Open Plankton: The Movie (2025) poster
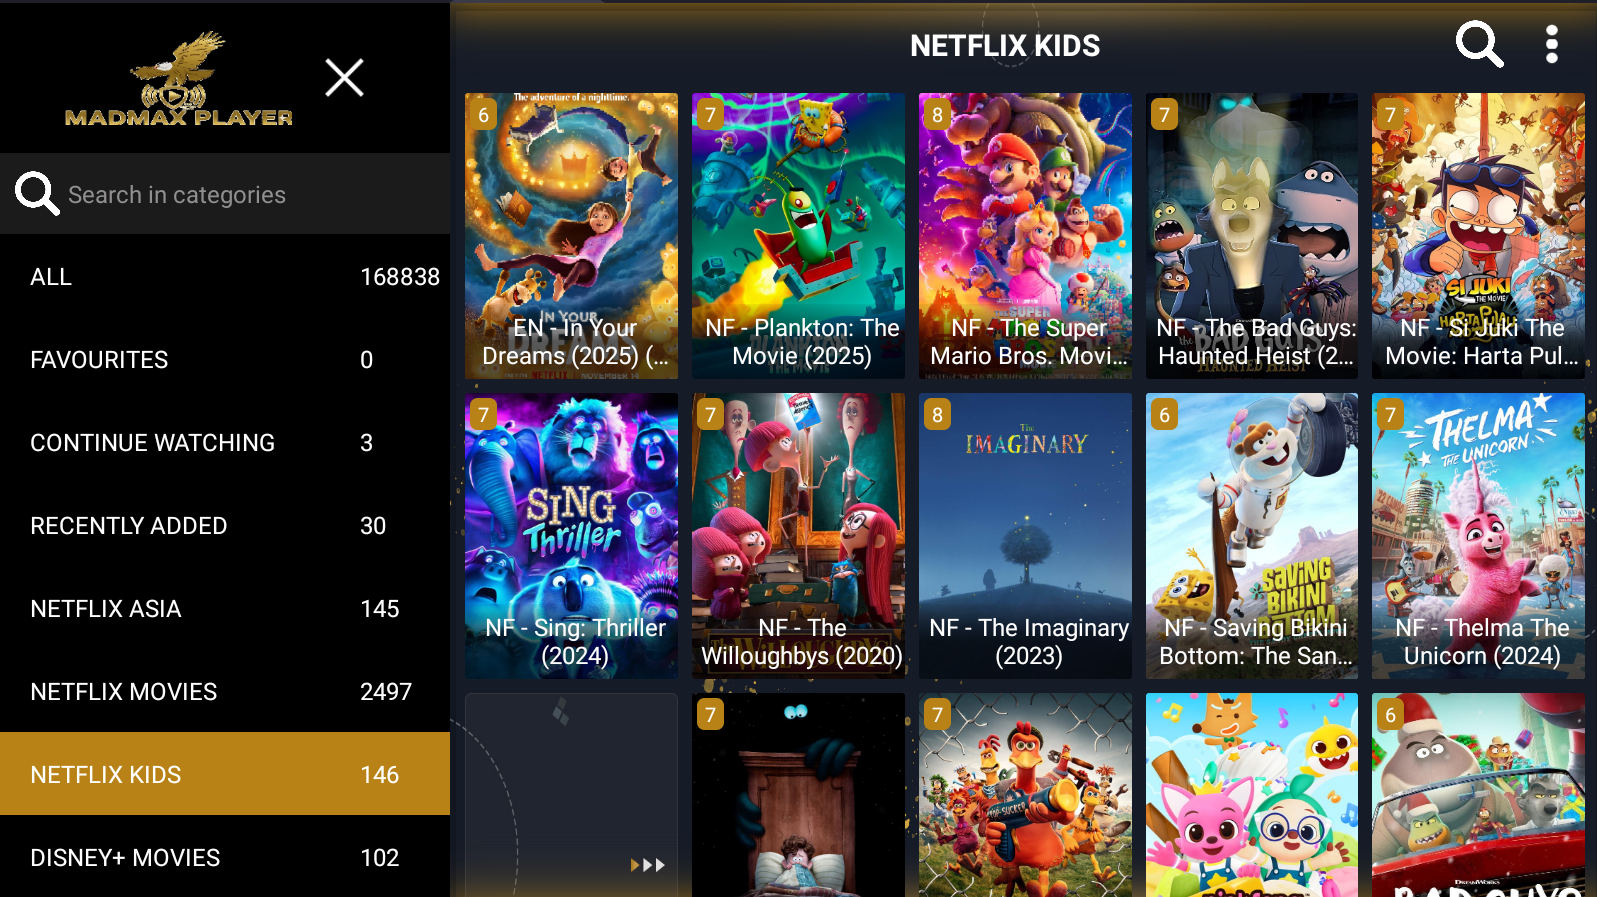The height and width of the screenshot is (897, 1597). [x=798, y=236]
